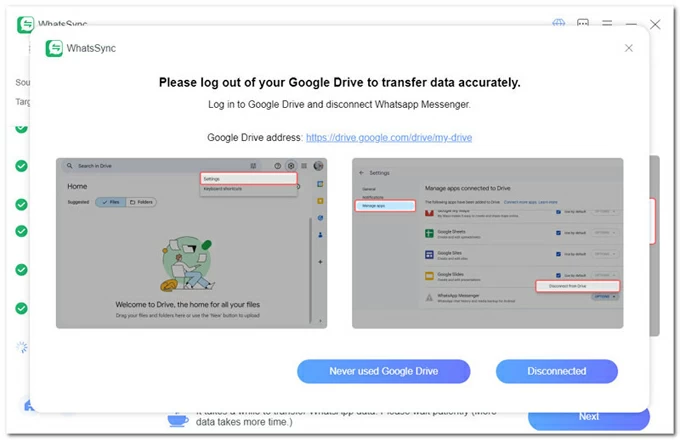680x440 pixels.
Task: Expand the Google Sites Options dropdown
Action: [x=604, y=254]
